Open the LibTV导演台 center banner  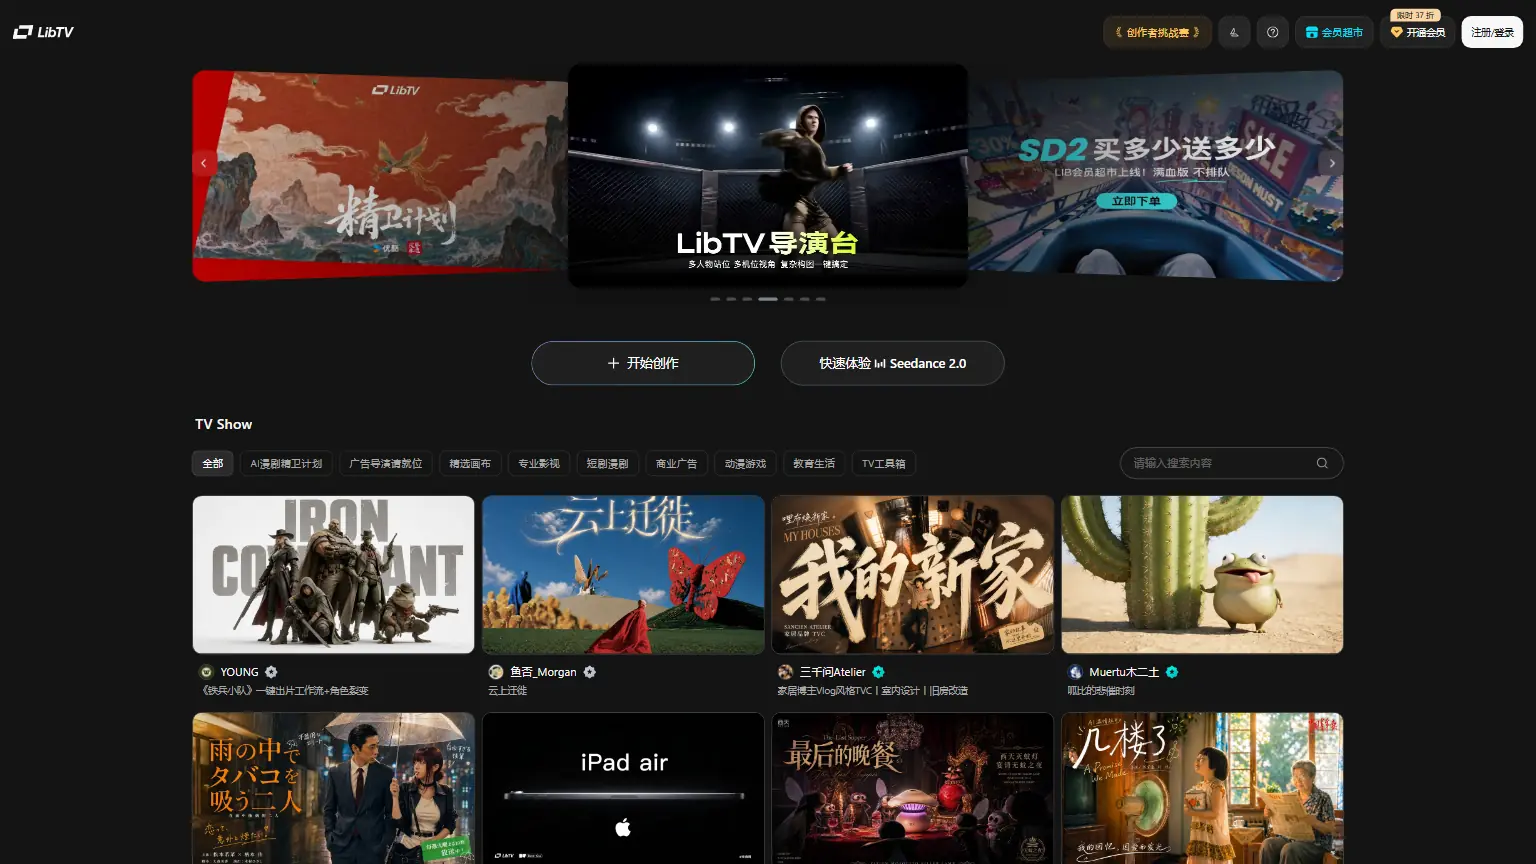coord(768,176)
